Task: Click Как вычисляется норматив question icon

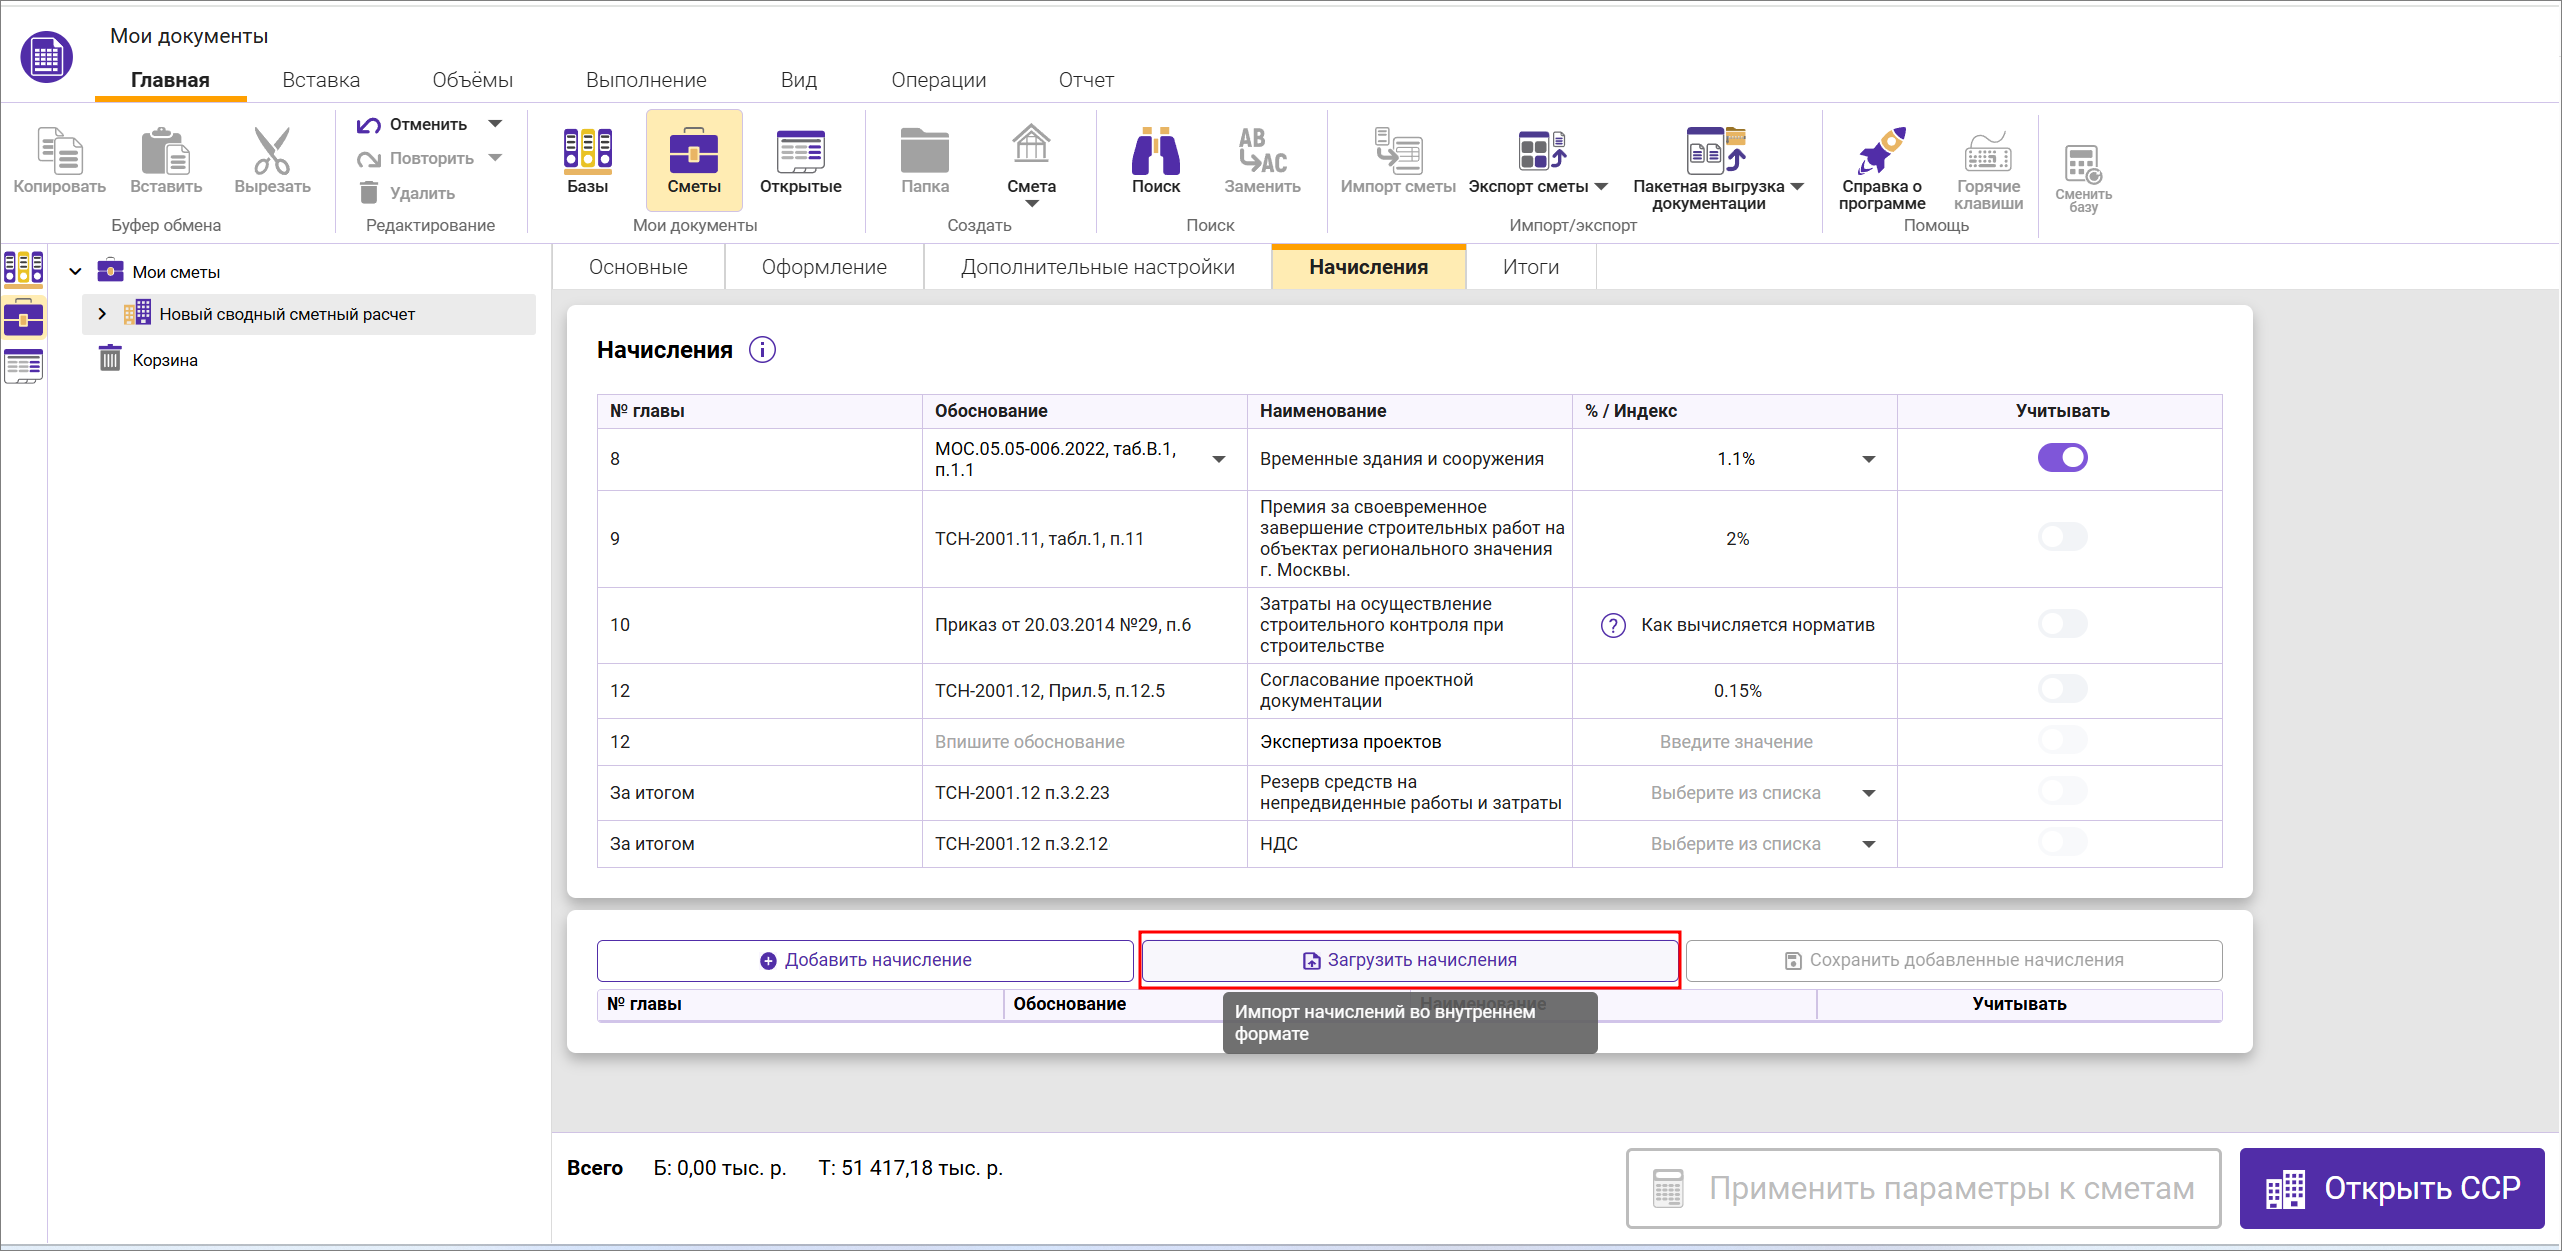Action: [x=1613, y=625]
